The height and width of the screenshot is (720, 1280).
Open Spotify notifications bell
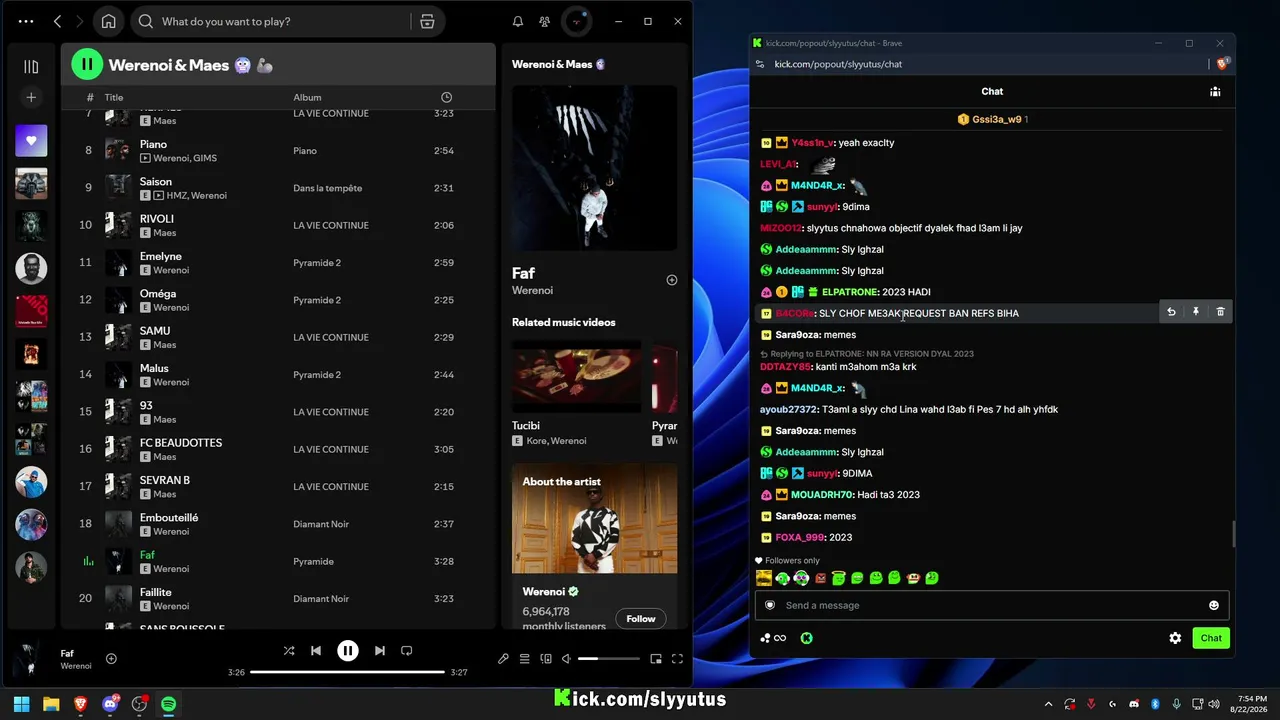[518, 21]
